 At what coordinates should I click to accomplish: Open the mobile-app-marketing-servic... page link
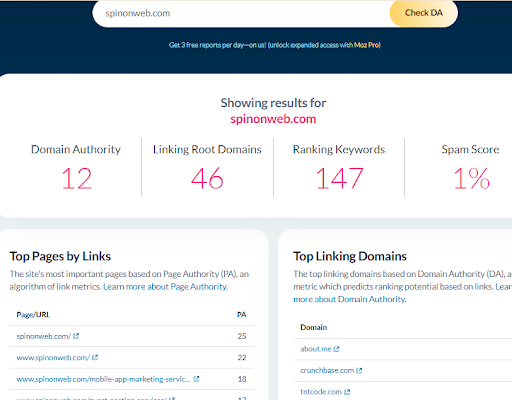pyautogui.click(x=103, y=379)
